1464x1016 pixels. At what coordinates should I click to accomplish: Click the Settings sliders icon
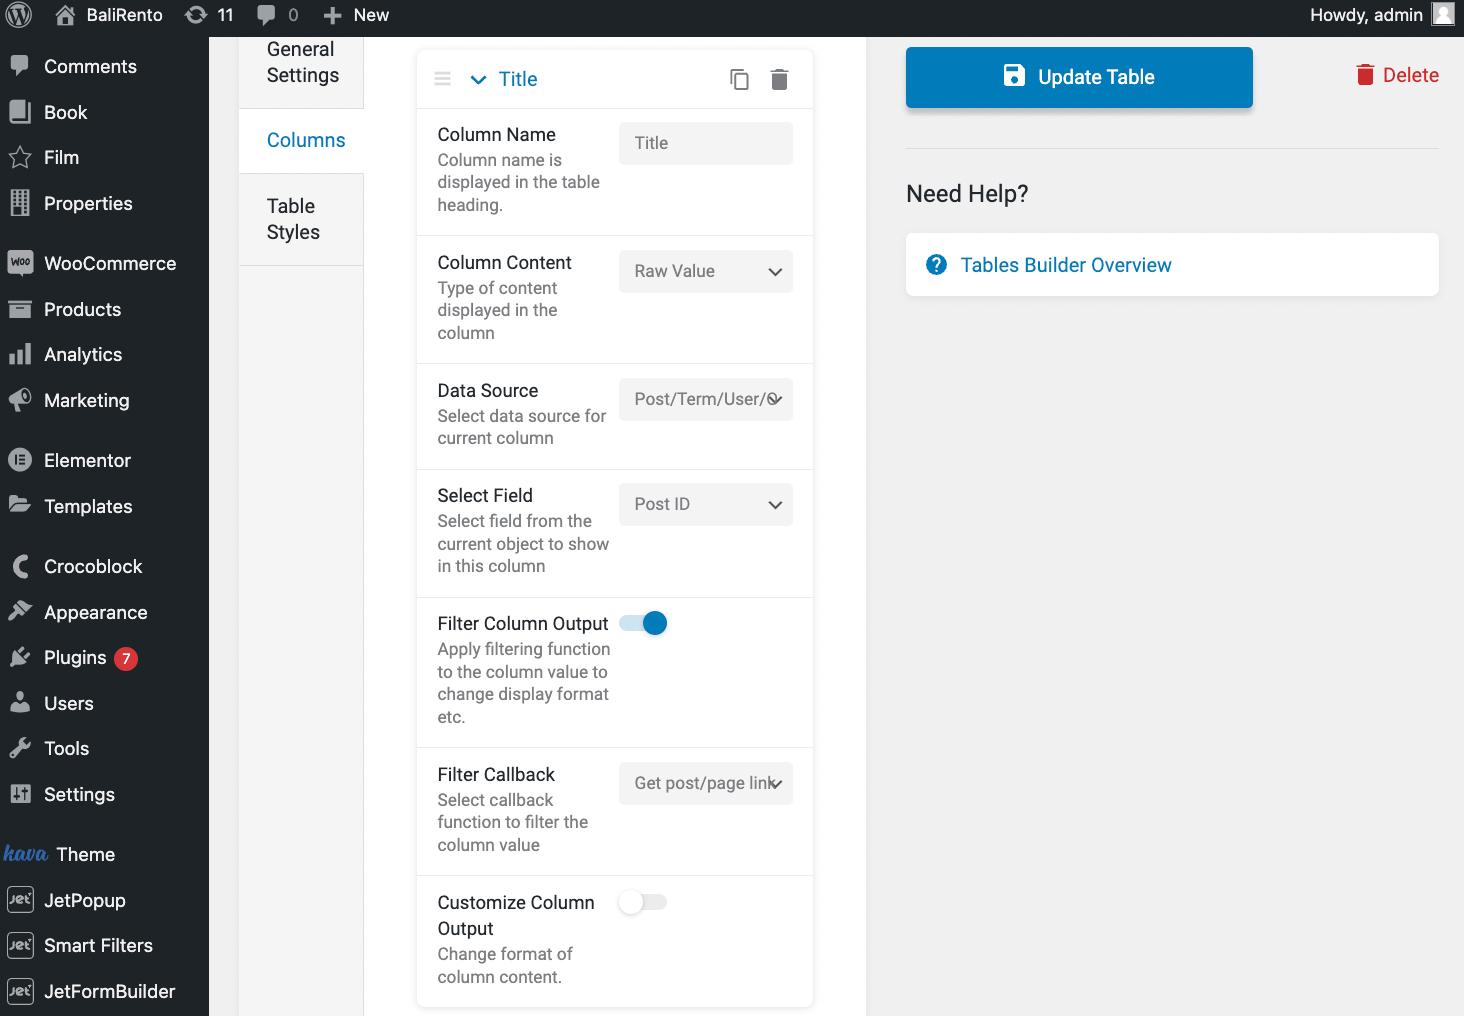point(19,794)
